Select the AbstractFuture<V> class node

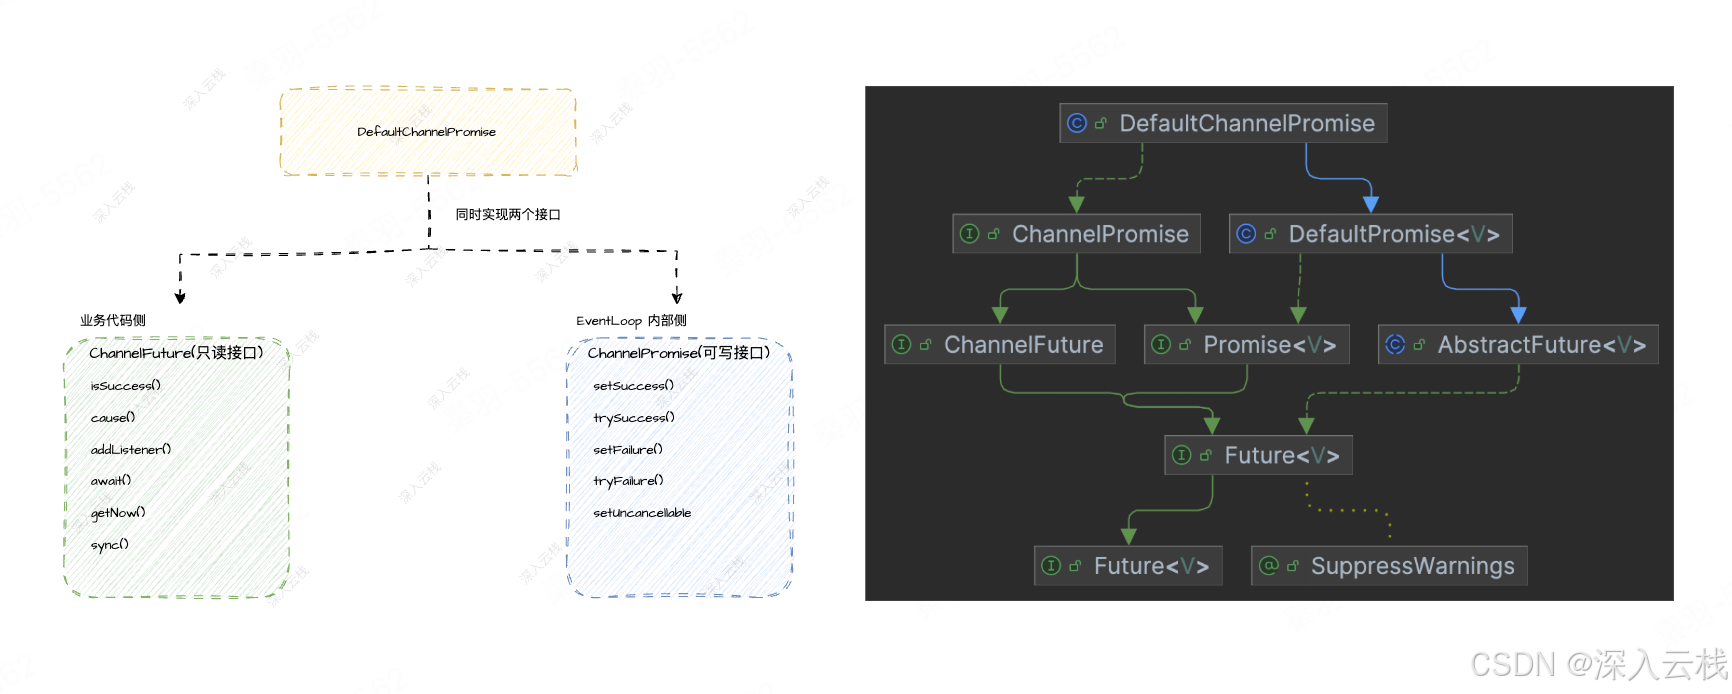1518,345
